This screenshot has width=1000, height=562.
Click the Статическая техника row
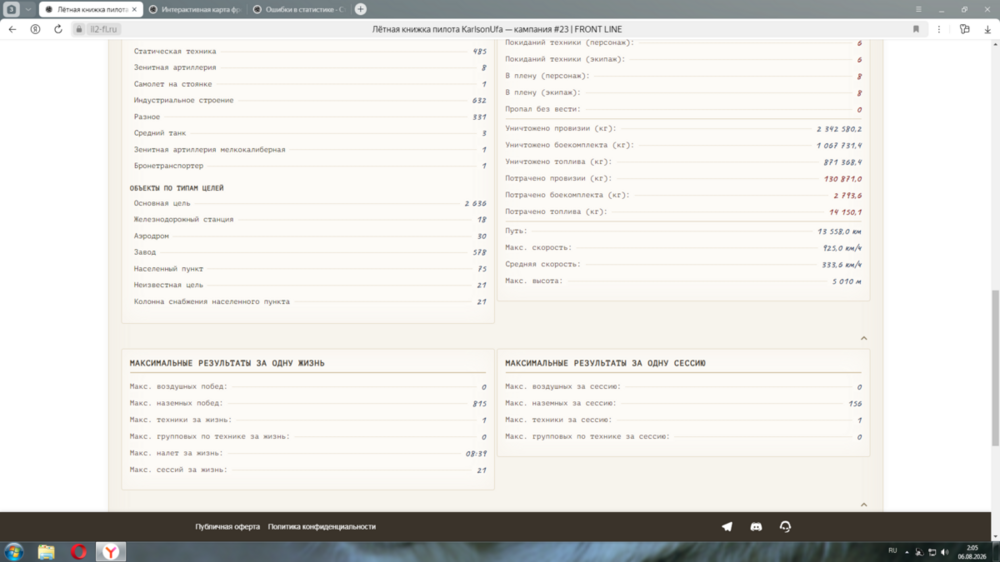click(309, 51)
